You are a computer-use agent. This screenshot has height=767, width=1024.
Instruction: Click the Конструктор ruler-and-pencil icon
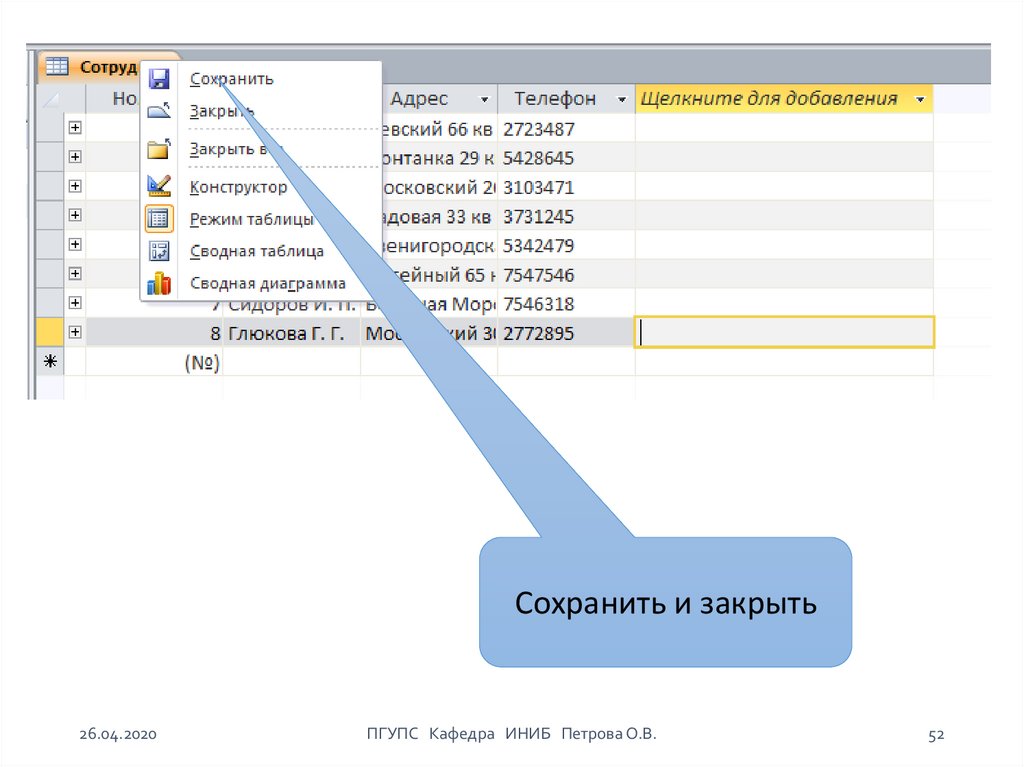(159, 186)
